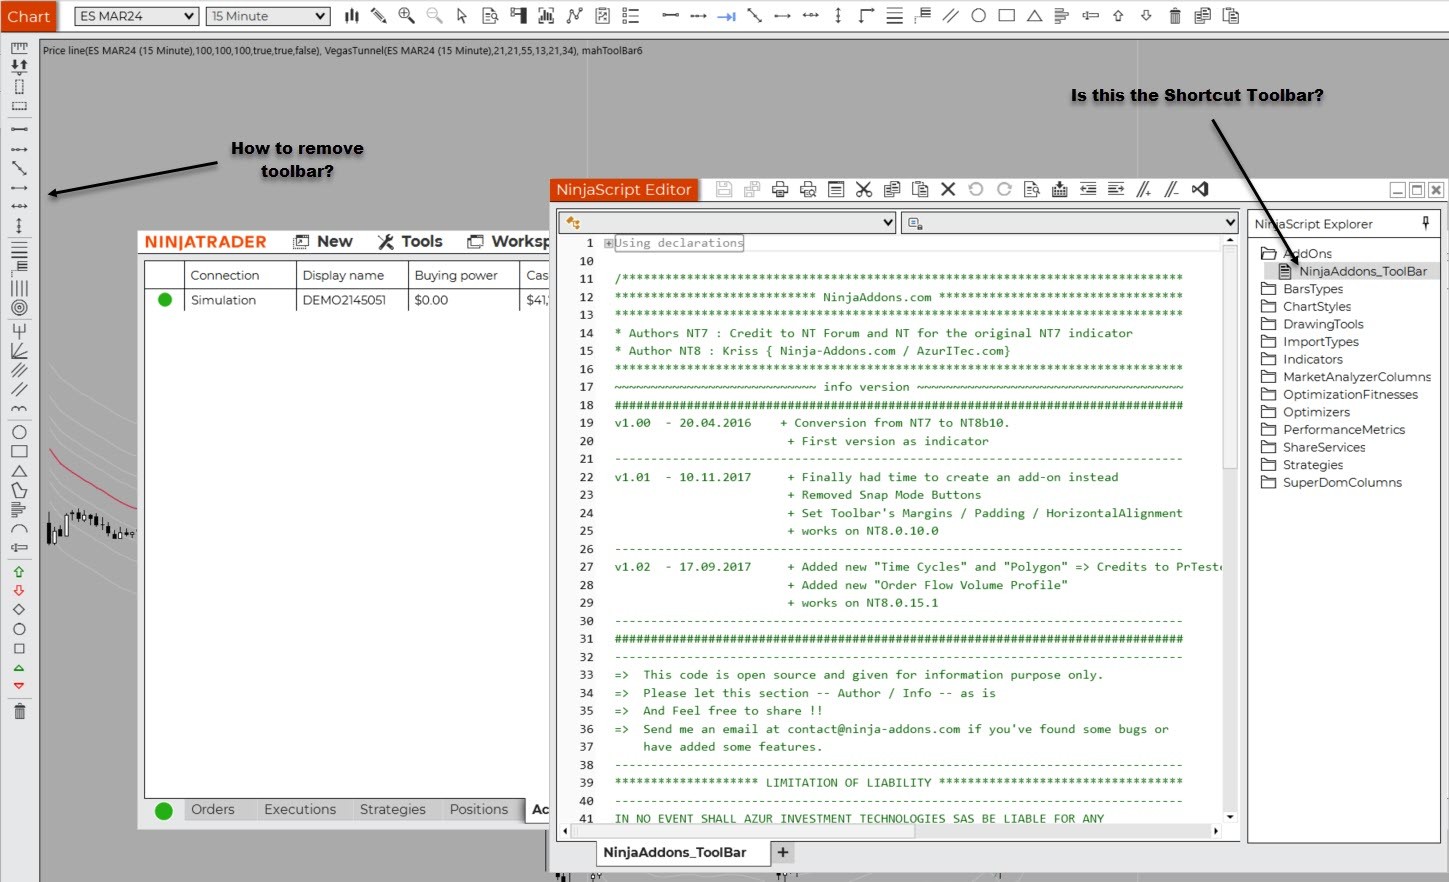Open the right member selector dropdown in editor
This screenshot has height=882, width=1449.
coord(1069,222)
